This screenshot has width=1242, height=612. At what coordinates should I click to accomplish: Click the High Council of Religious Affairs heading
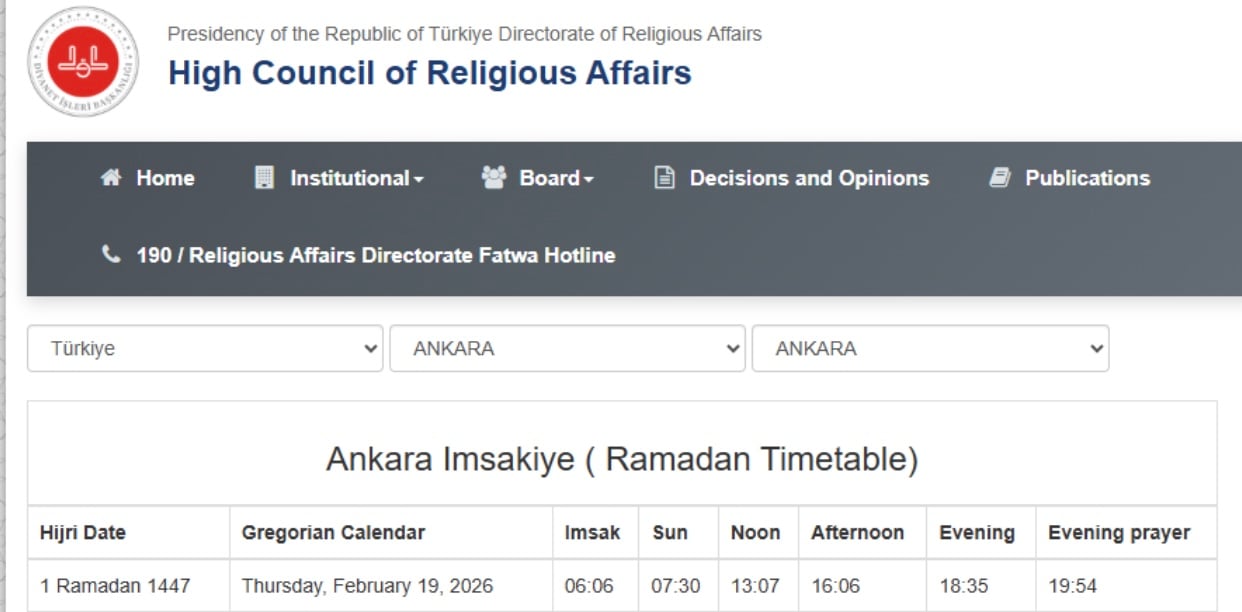(430, 72)
